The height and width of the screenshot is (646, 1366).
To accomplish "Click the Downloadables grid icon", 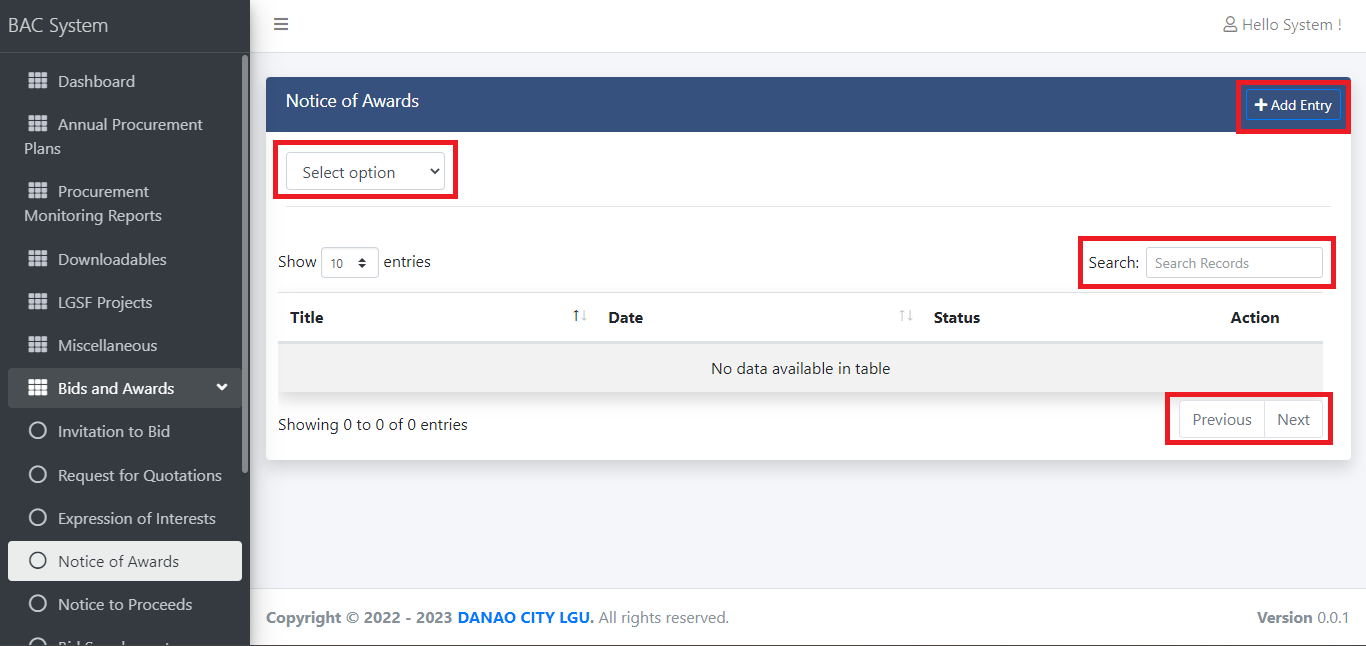I will point(38,259).
